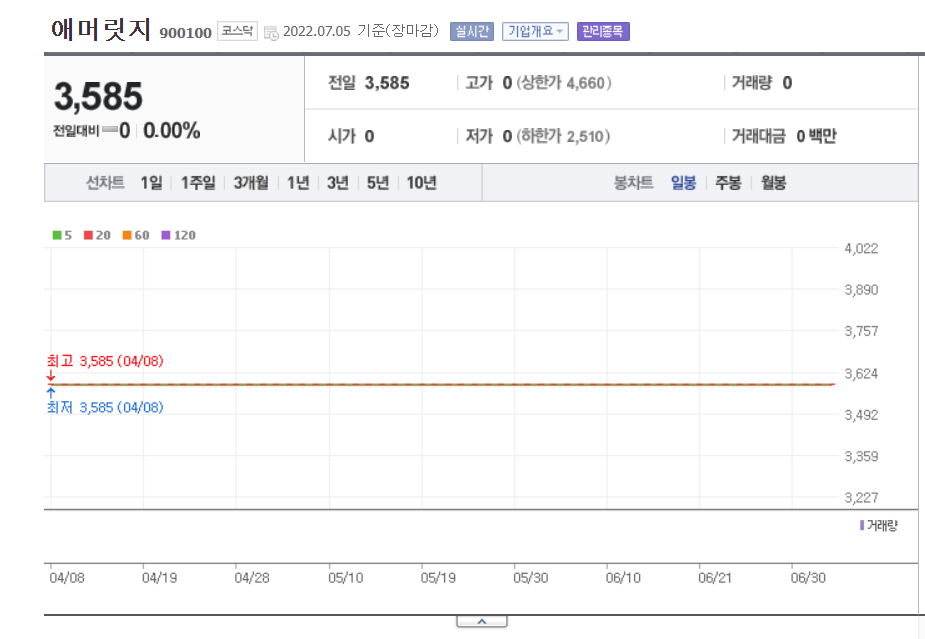This screenshot has width=925, height=639.
Task: Select the 3개월 line chart period
Action: tap(251, 183)
